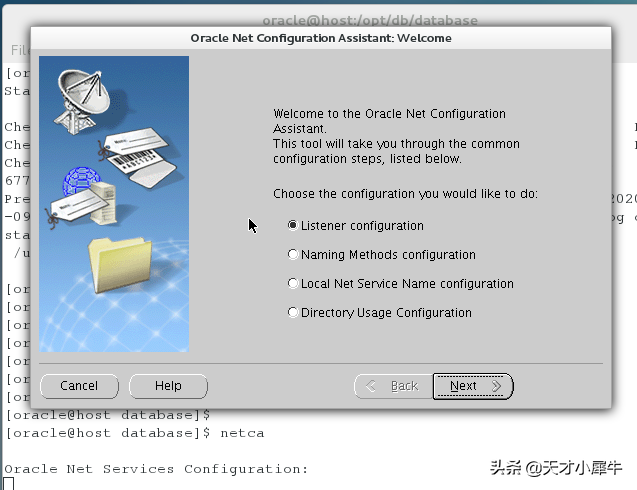Click the Welcome dialog title bar

[321, 38]
